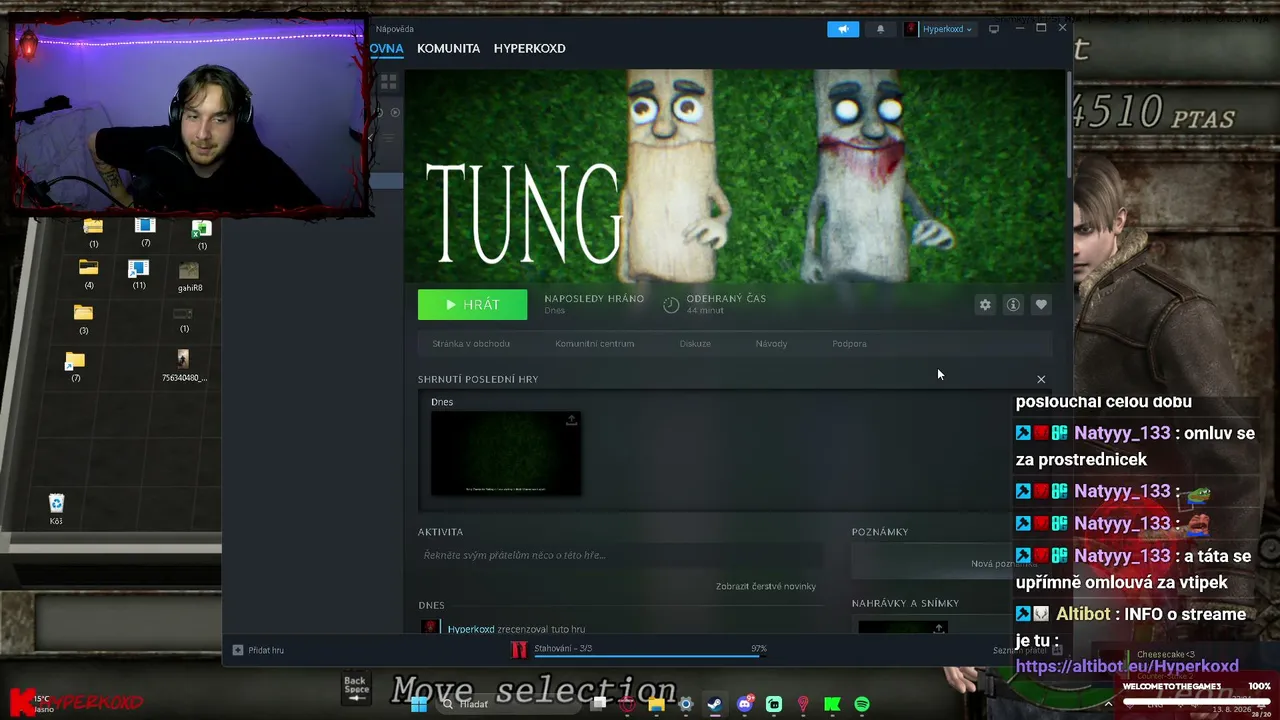This screenshot has height=720, width=1280.
Task: Open Stránka v obchodě link
Action: [471, 344]
